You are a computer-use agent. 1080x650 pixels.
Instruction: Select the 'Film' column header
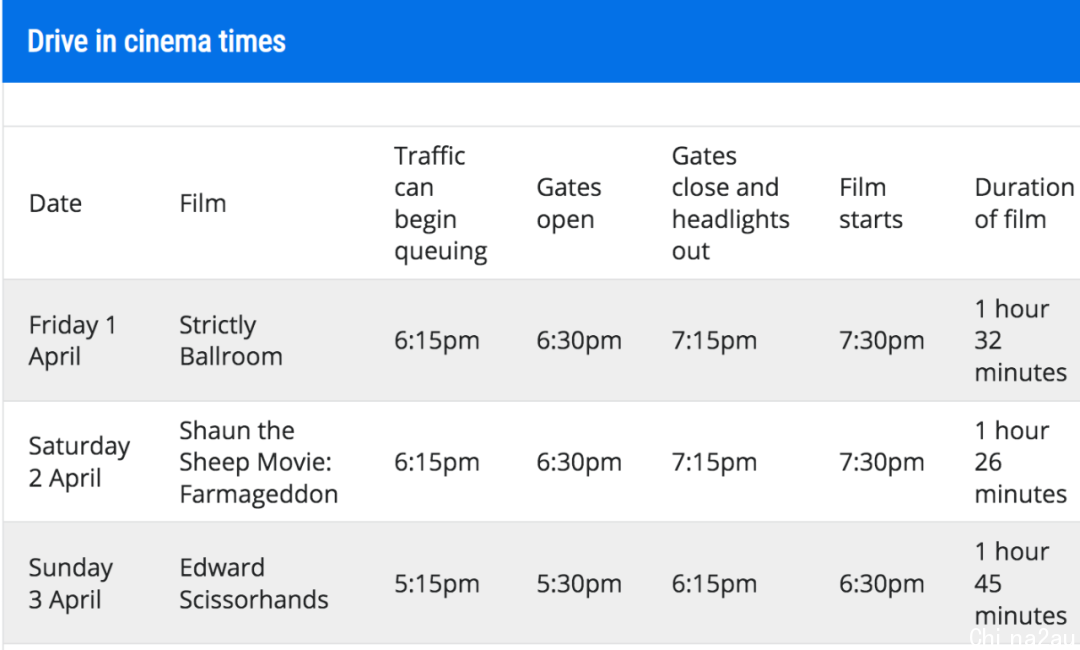[x=203, y=204]
